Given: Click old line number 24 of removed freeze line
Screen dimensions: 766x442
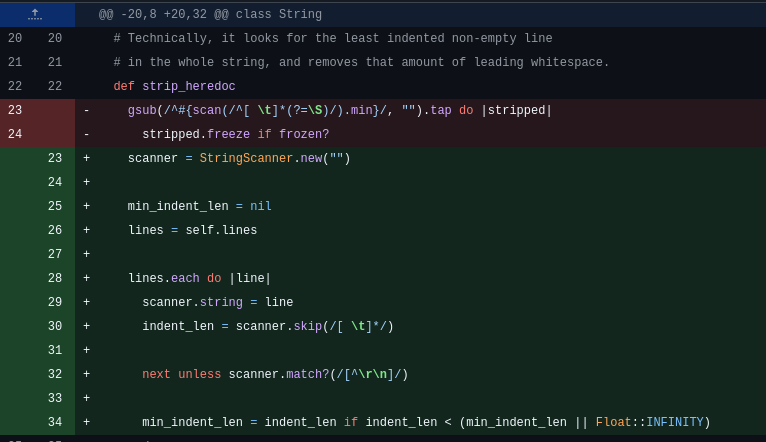Looking at the screenshot, I should pyautogui.click(x=15, y=134).
